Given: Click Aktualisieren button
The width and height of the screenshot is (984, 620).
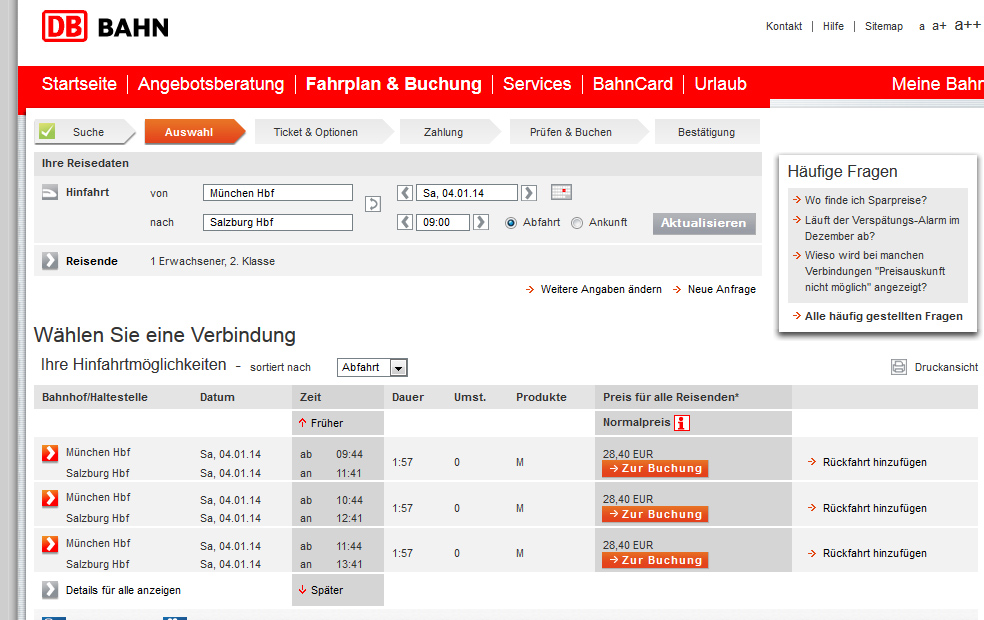Looking at the screenshot, I should coord(704,223).
